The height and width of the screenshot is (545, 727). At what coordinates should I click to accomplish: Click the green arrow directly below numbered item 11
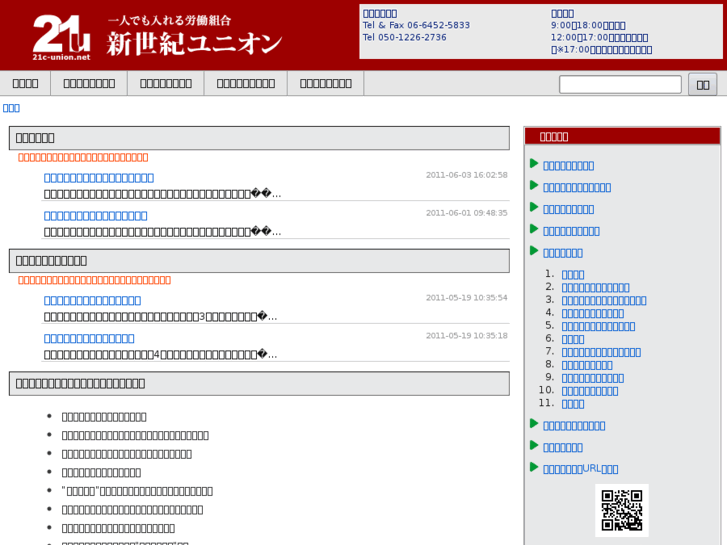(x=534, y=423)
